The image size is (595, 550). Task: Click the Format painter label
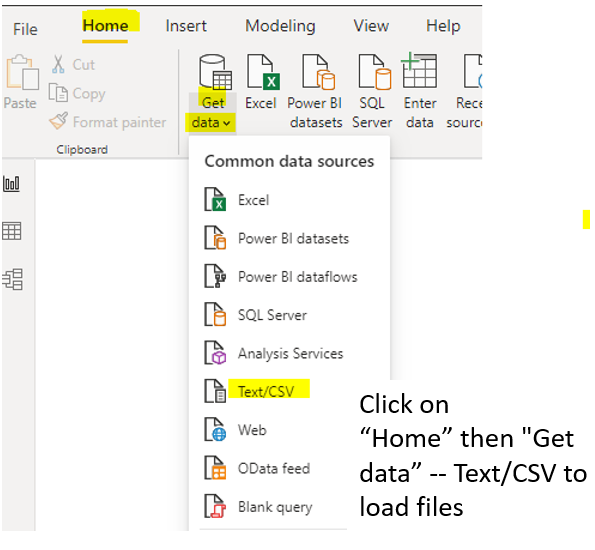(x=120, y=122)
